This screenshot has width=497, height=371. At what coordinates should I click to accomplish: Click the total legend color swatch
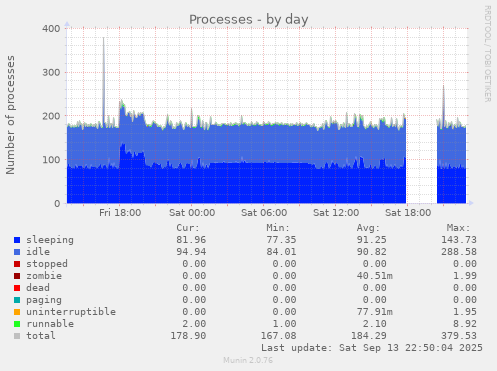pos(17,336)
